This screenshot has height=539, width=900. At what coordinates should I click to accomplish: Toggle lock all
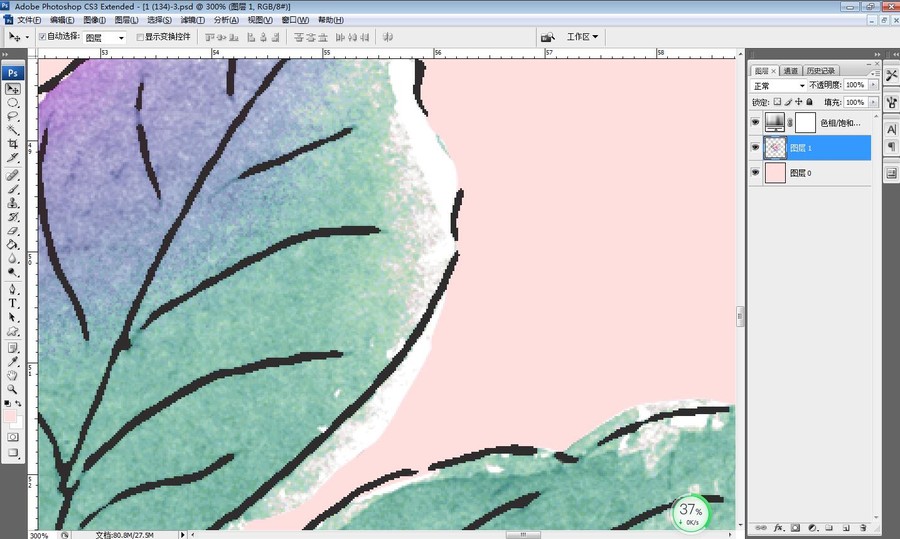(809, 102)
